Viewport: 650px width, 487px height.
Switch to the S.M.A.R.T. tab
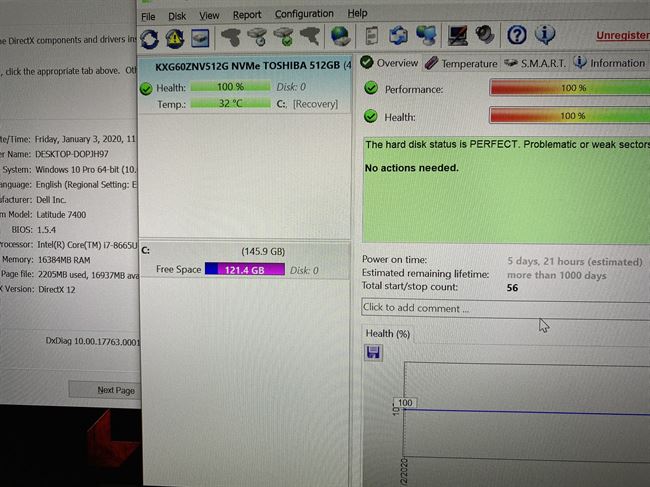click(x=535, y=63)
